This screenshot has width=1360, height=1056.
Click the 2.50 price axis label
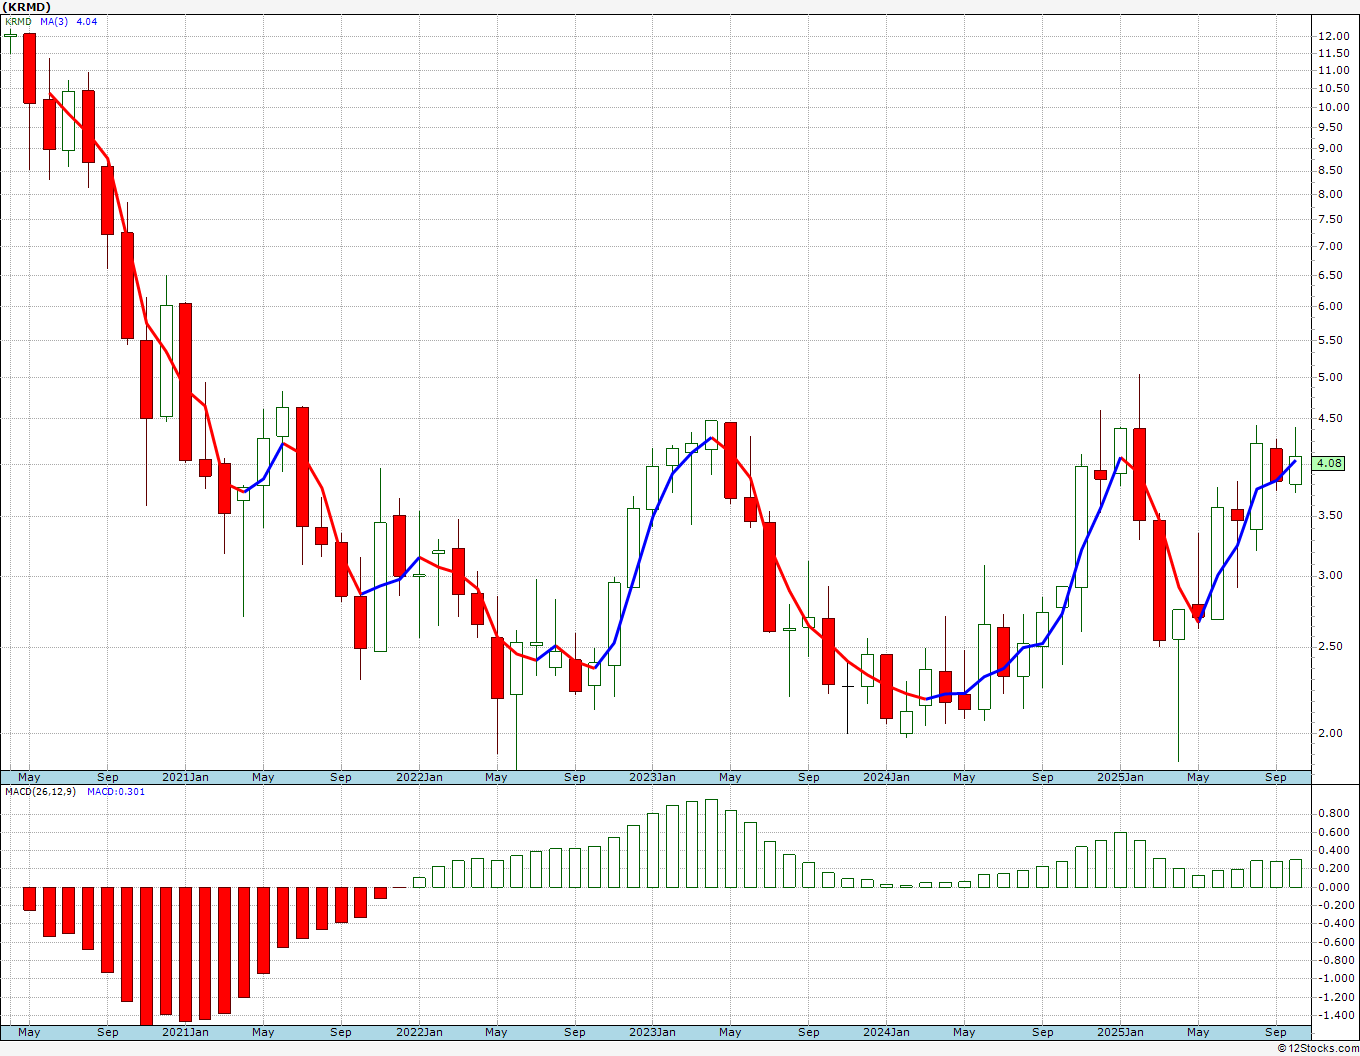(x=1330, y=646)
